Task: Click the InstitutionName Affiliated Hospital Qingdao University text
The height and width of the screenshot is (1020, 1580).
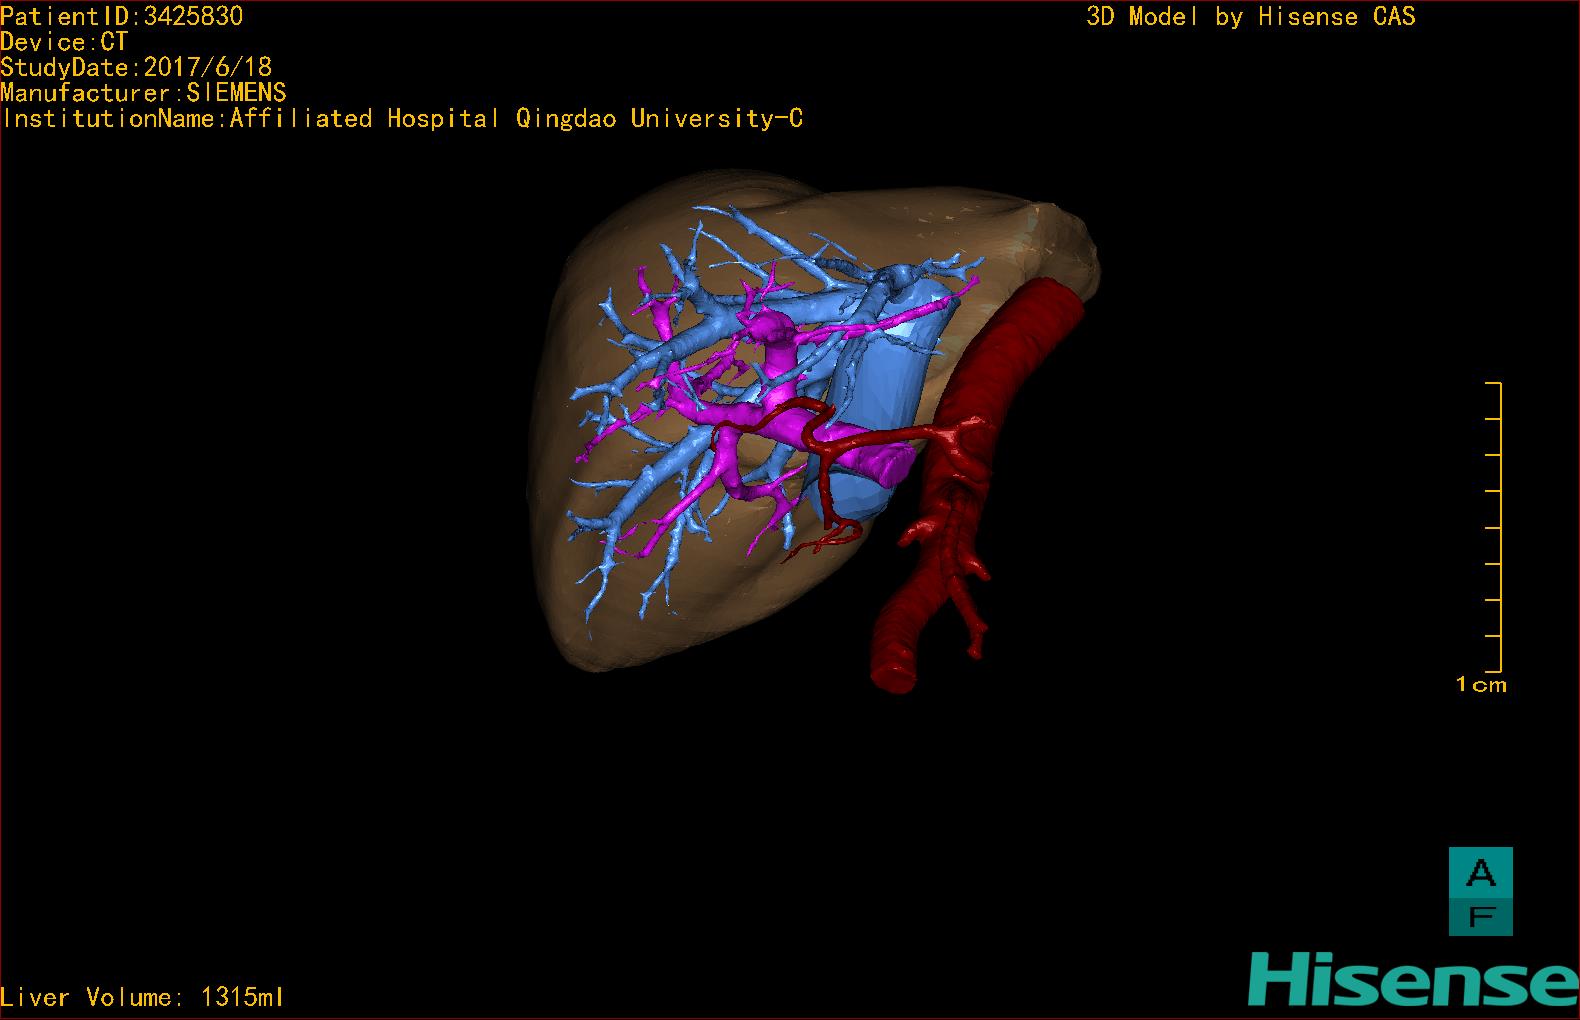Action: click(402, 119)
